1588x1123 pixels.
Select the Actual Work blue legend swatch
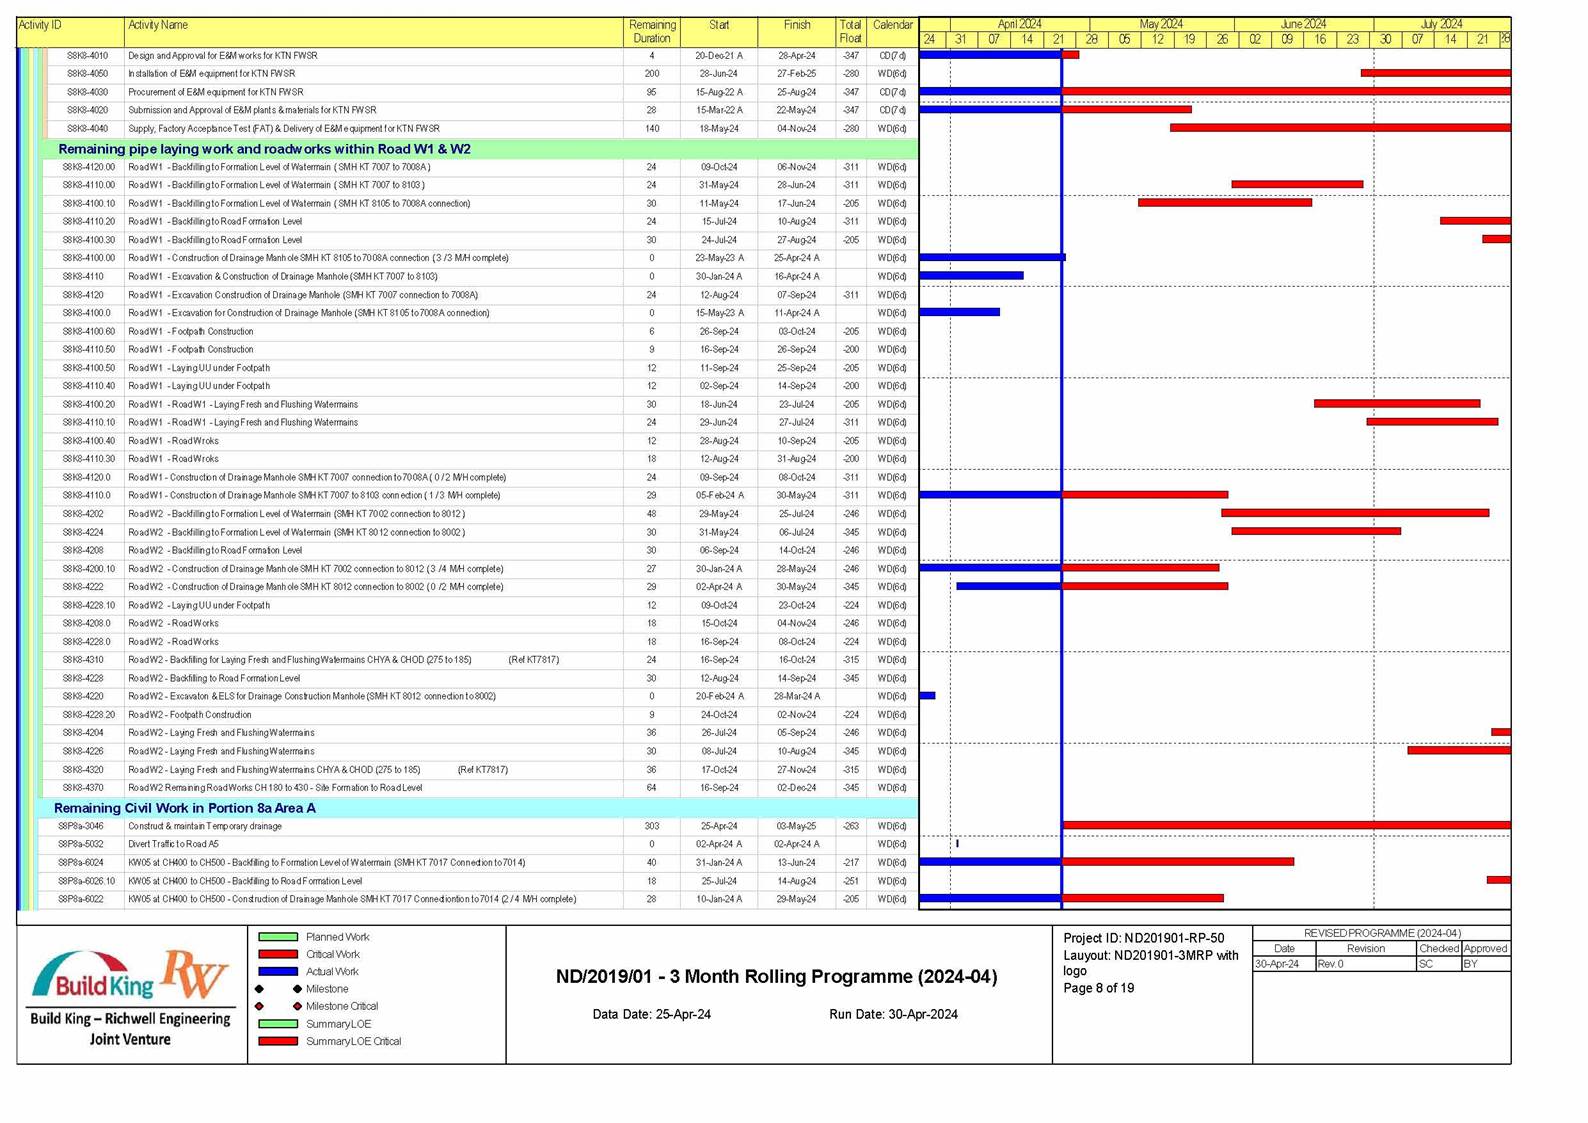(x=278, y=971)
